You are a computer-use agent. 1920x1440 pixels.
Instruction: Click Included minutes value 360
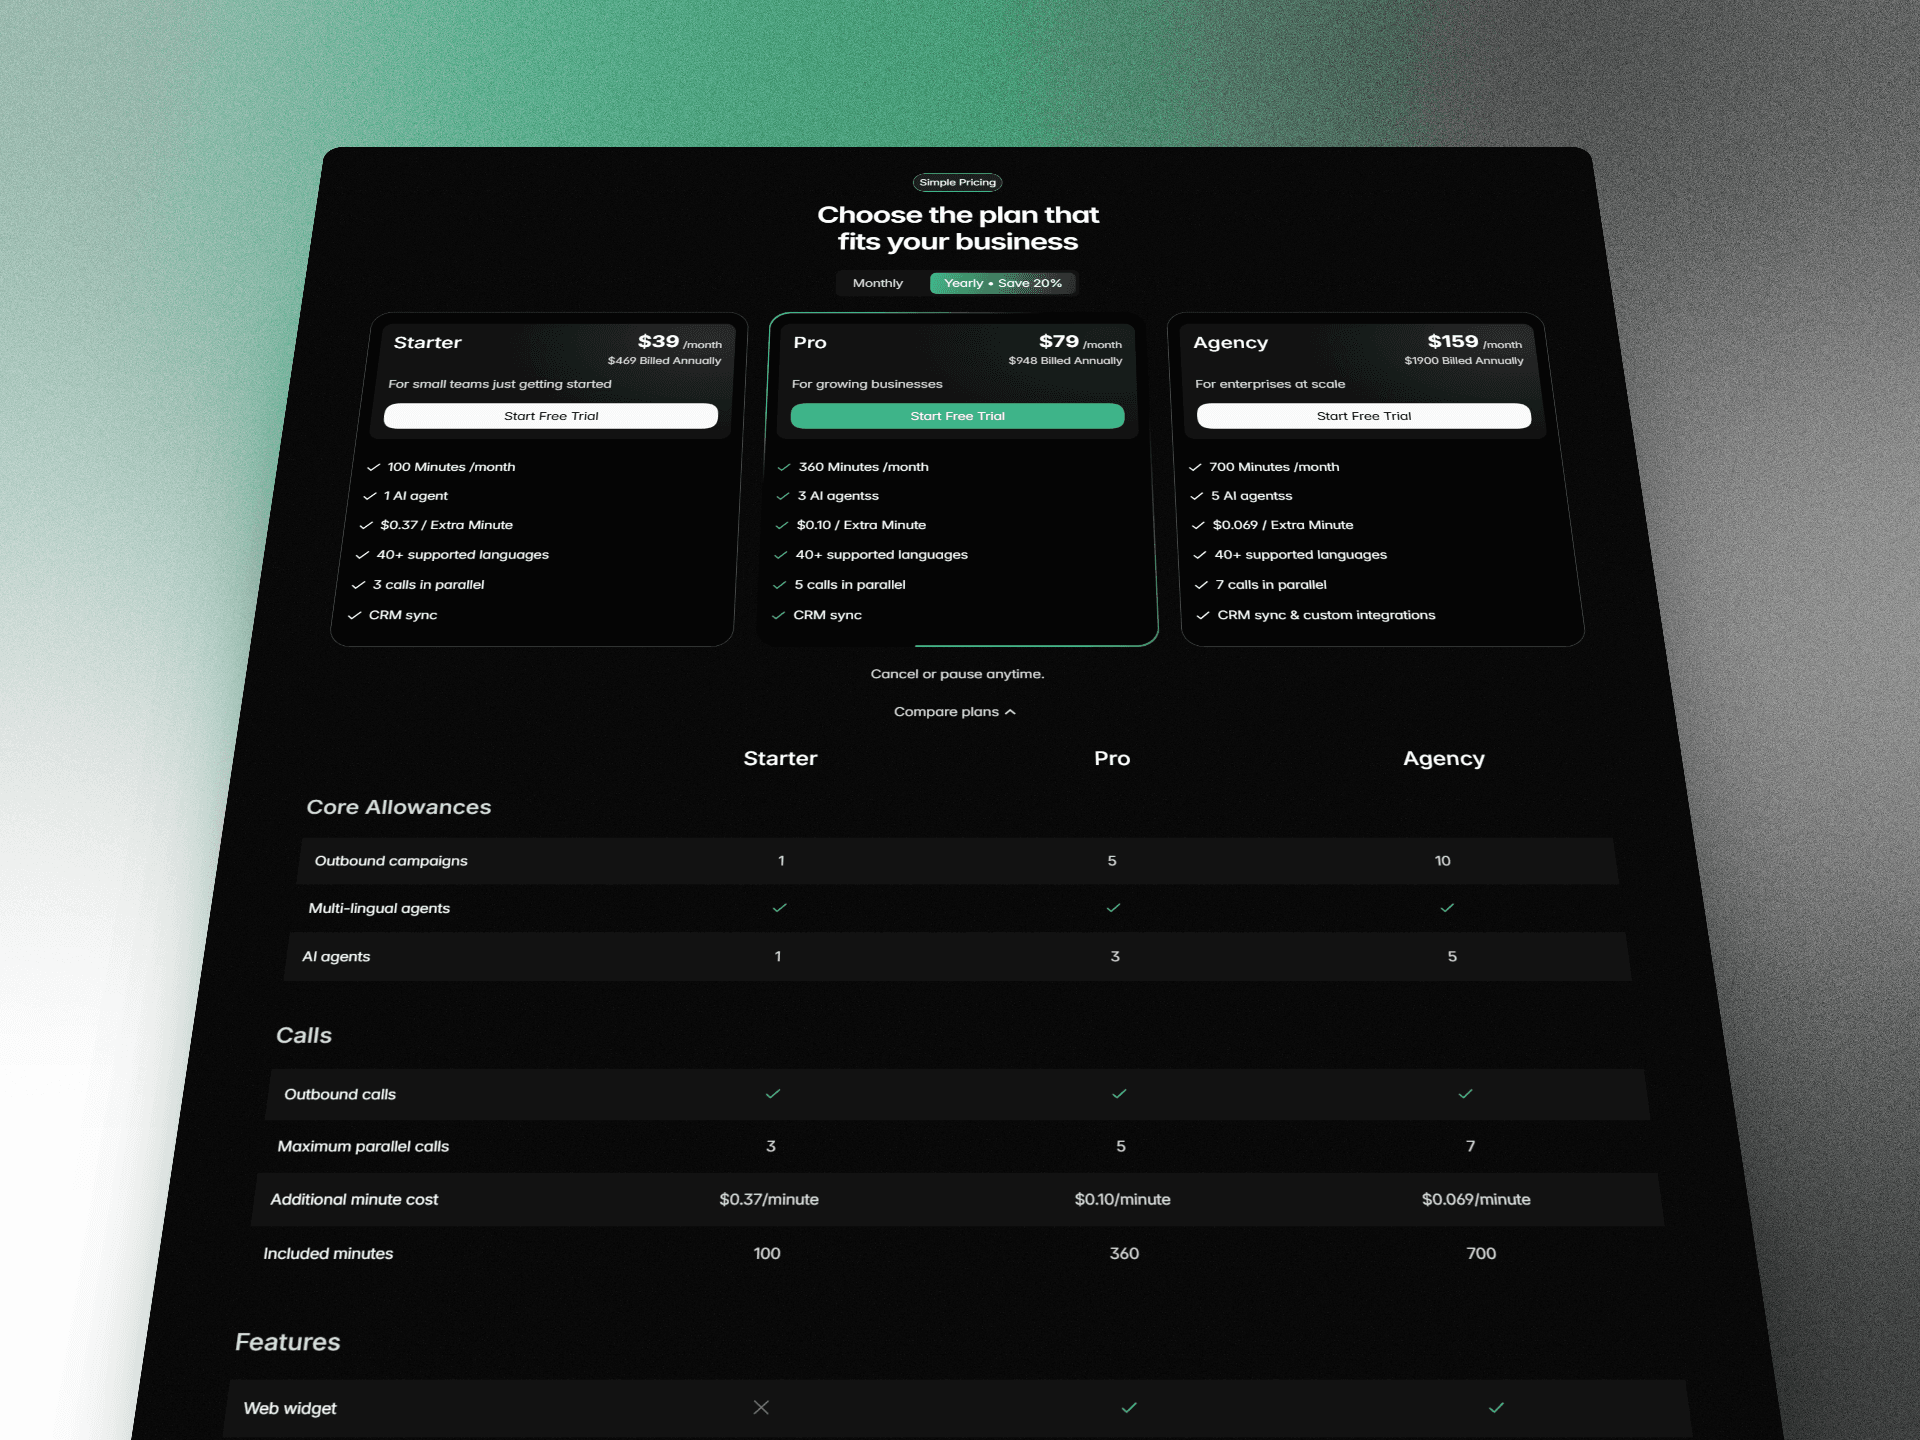tap(1124, 1253)
